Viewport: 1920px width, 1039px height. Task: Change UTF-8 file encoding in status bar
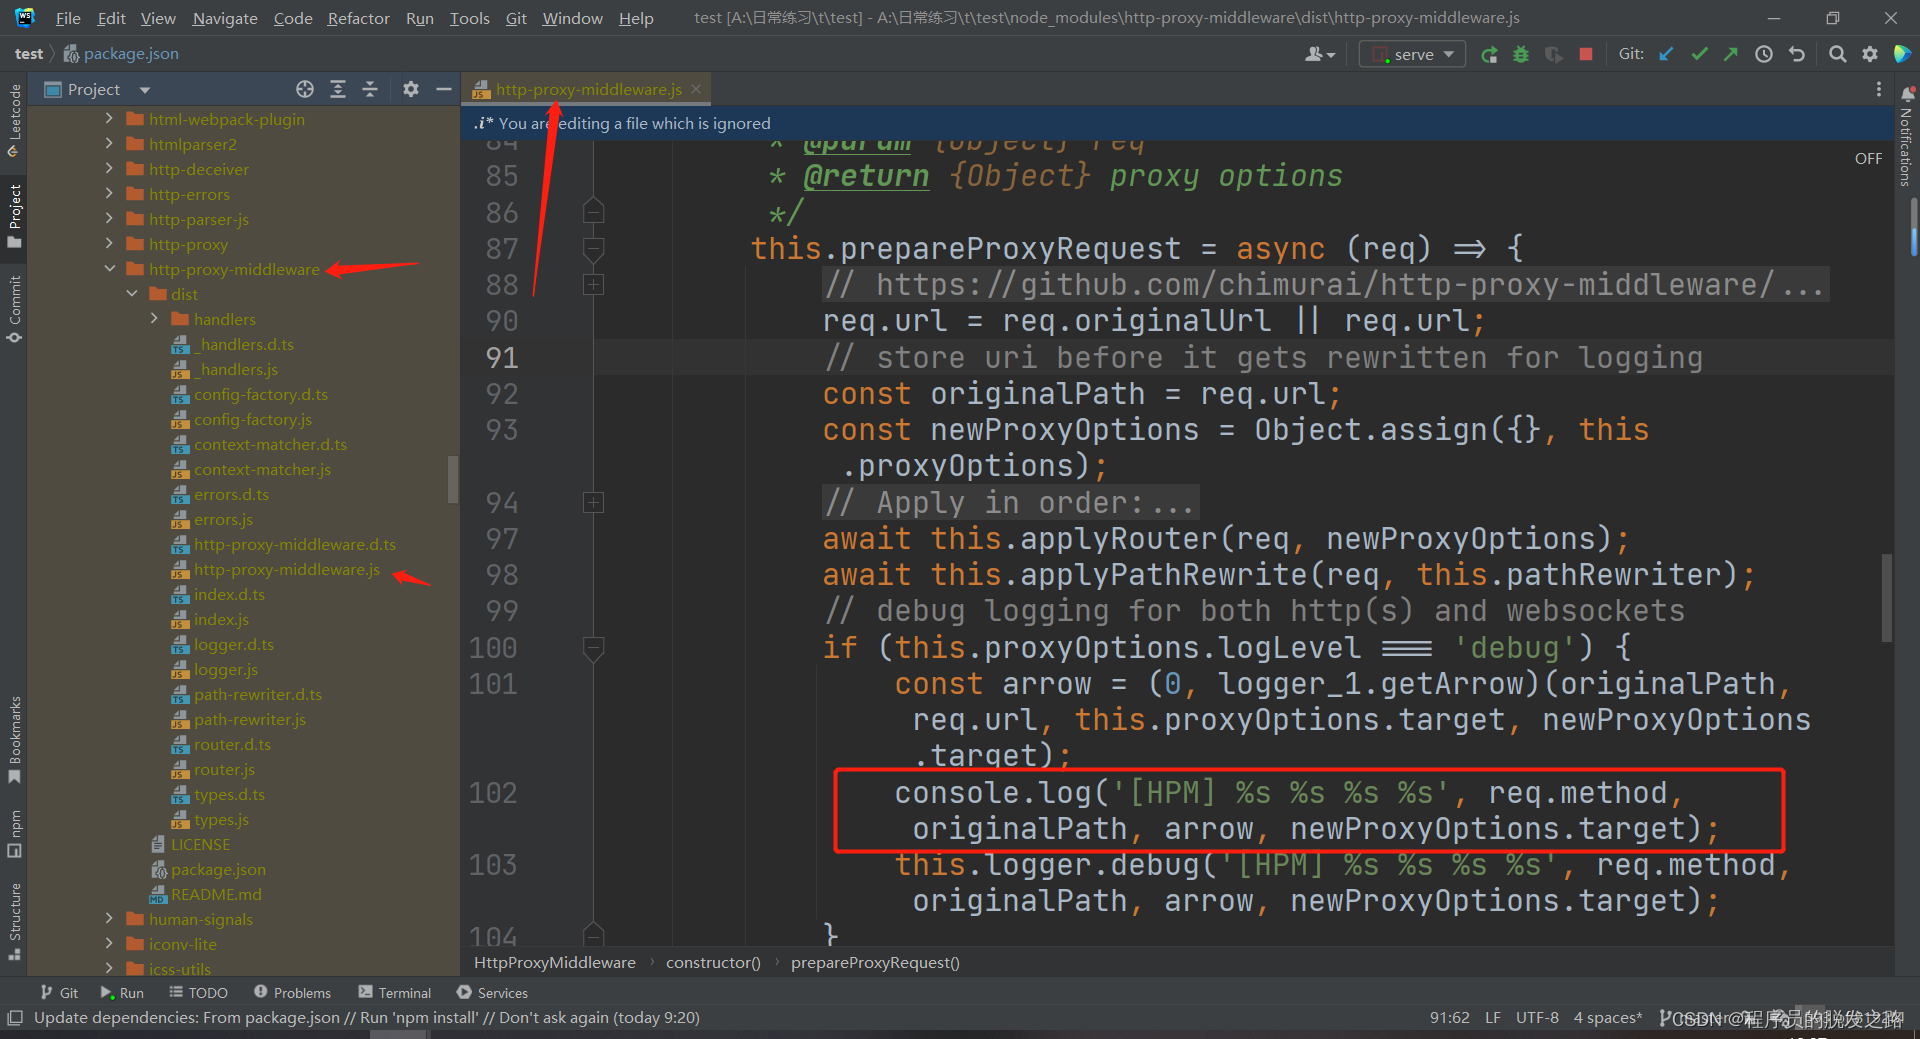(x=1537, y=1018)
